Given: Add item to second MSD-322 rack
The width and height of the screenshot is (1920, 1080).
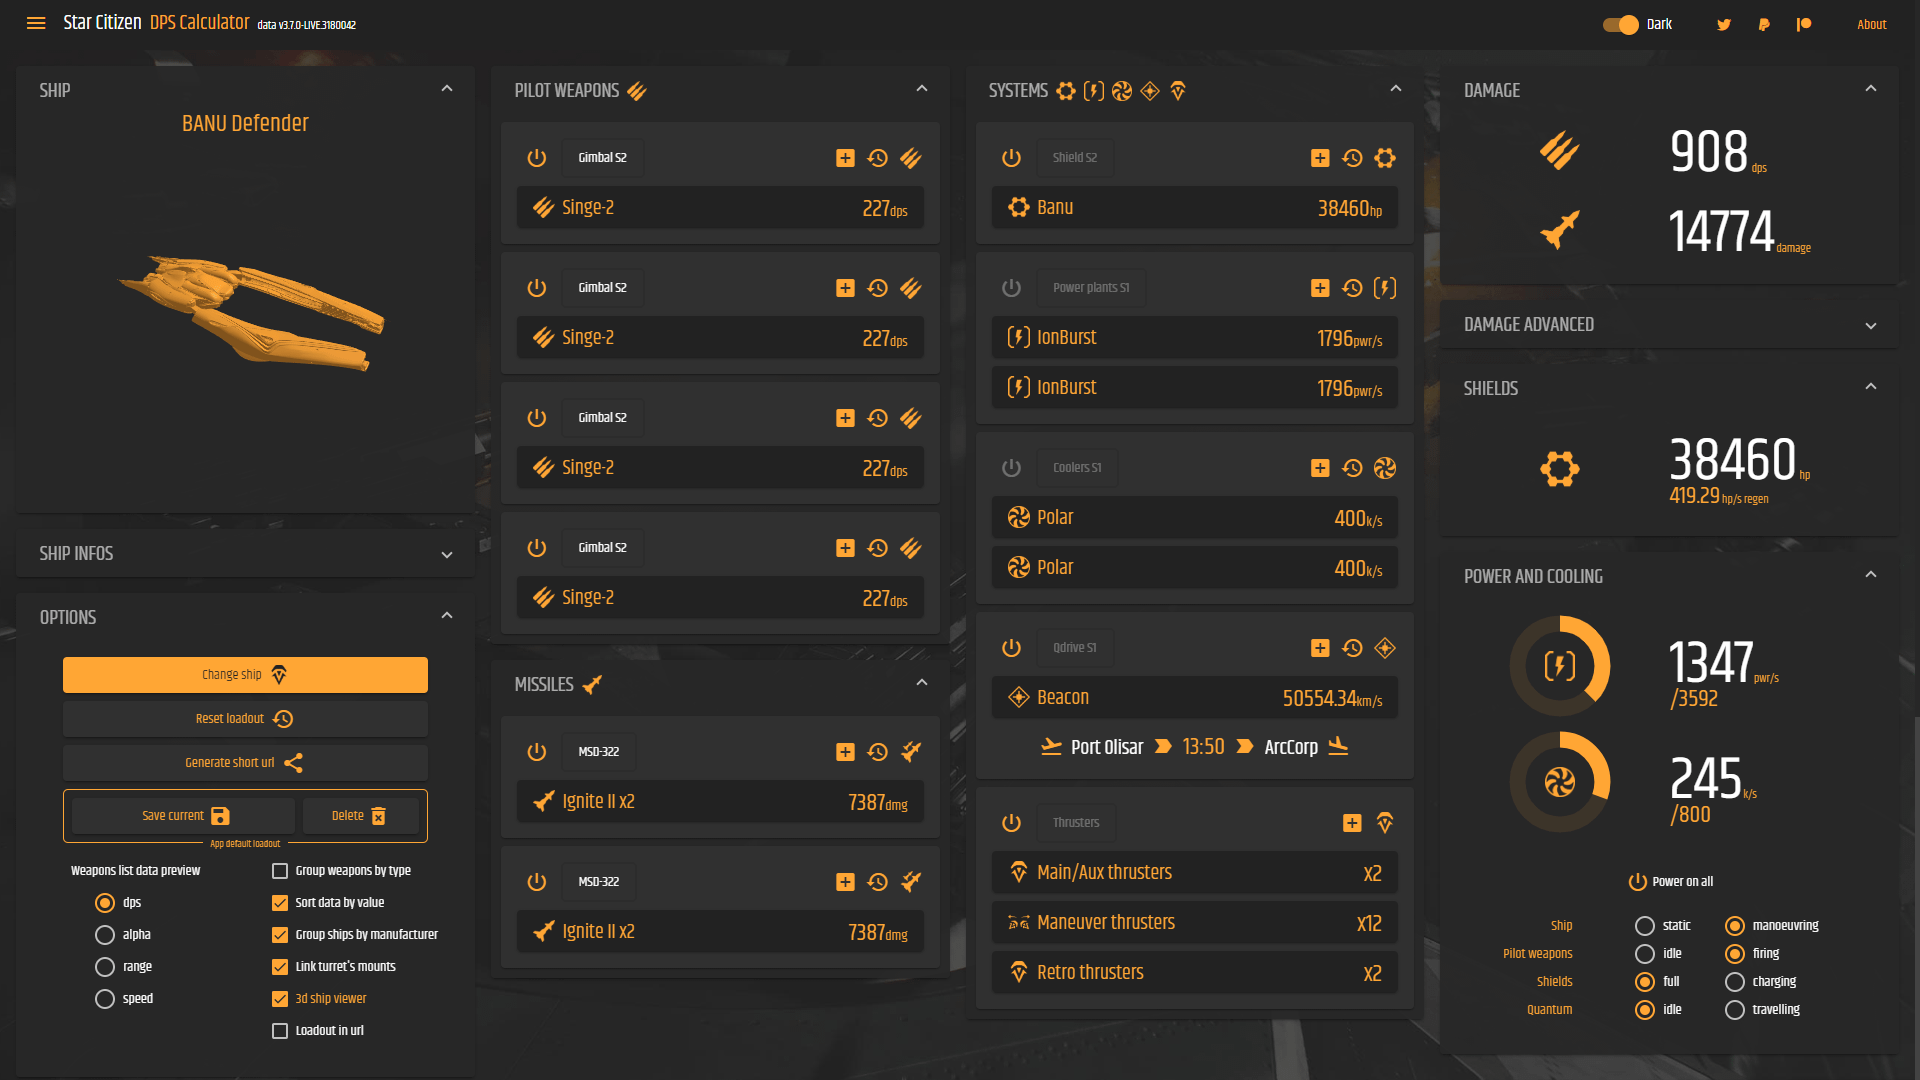Looking at the screenshot, I should tap(845, 882).
